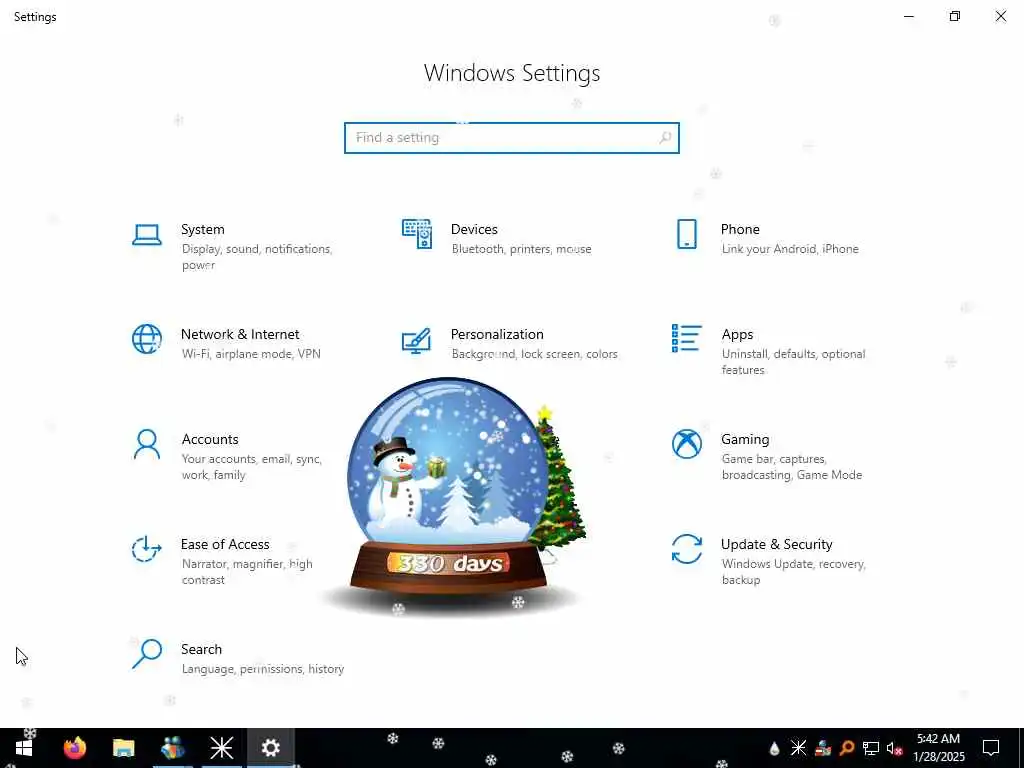Open Search settings title
This screenshot has width=1024, height=768.
201,650
